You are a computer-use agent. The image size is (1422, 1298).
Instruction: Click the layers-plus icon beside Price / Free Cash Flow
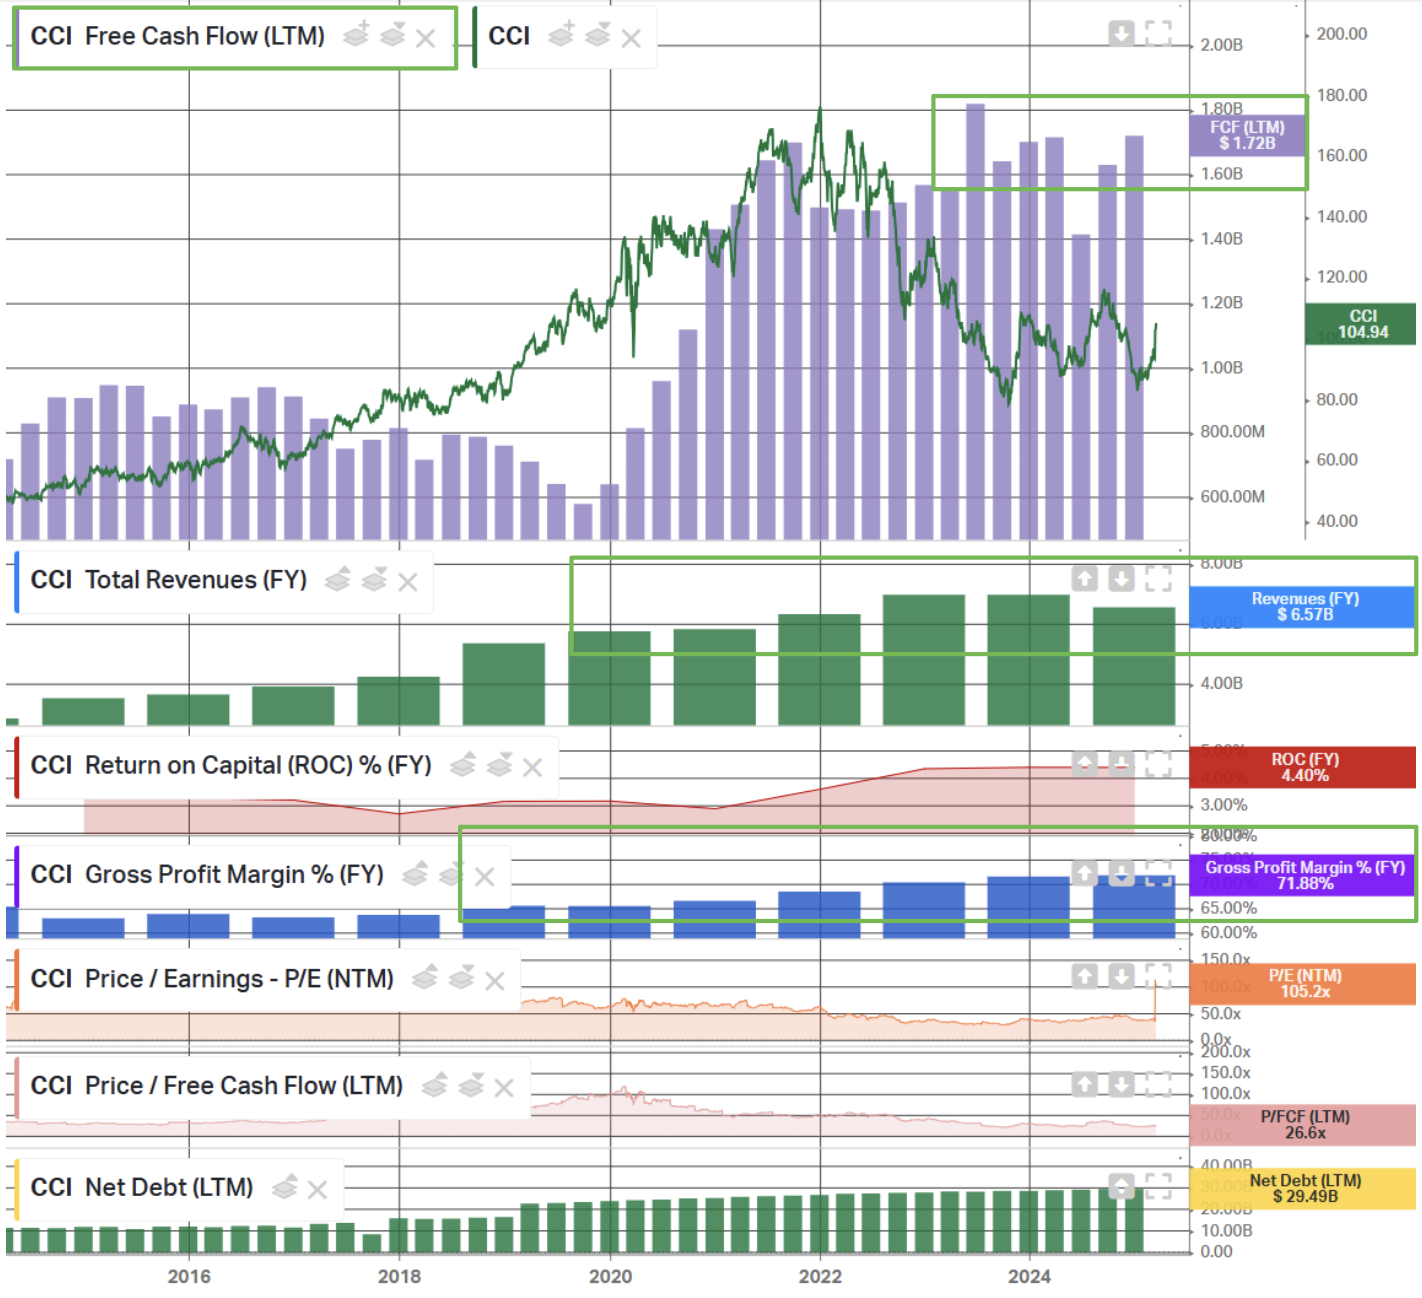click(435, 1084)
